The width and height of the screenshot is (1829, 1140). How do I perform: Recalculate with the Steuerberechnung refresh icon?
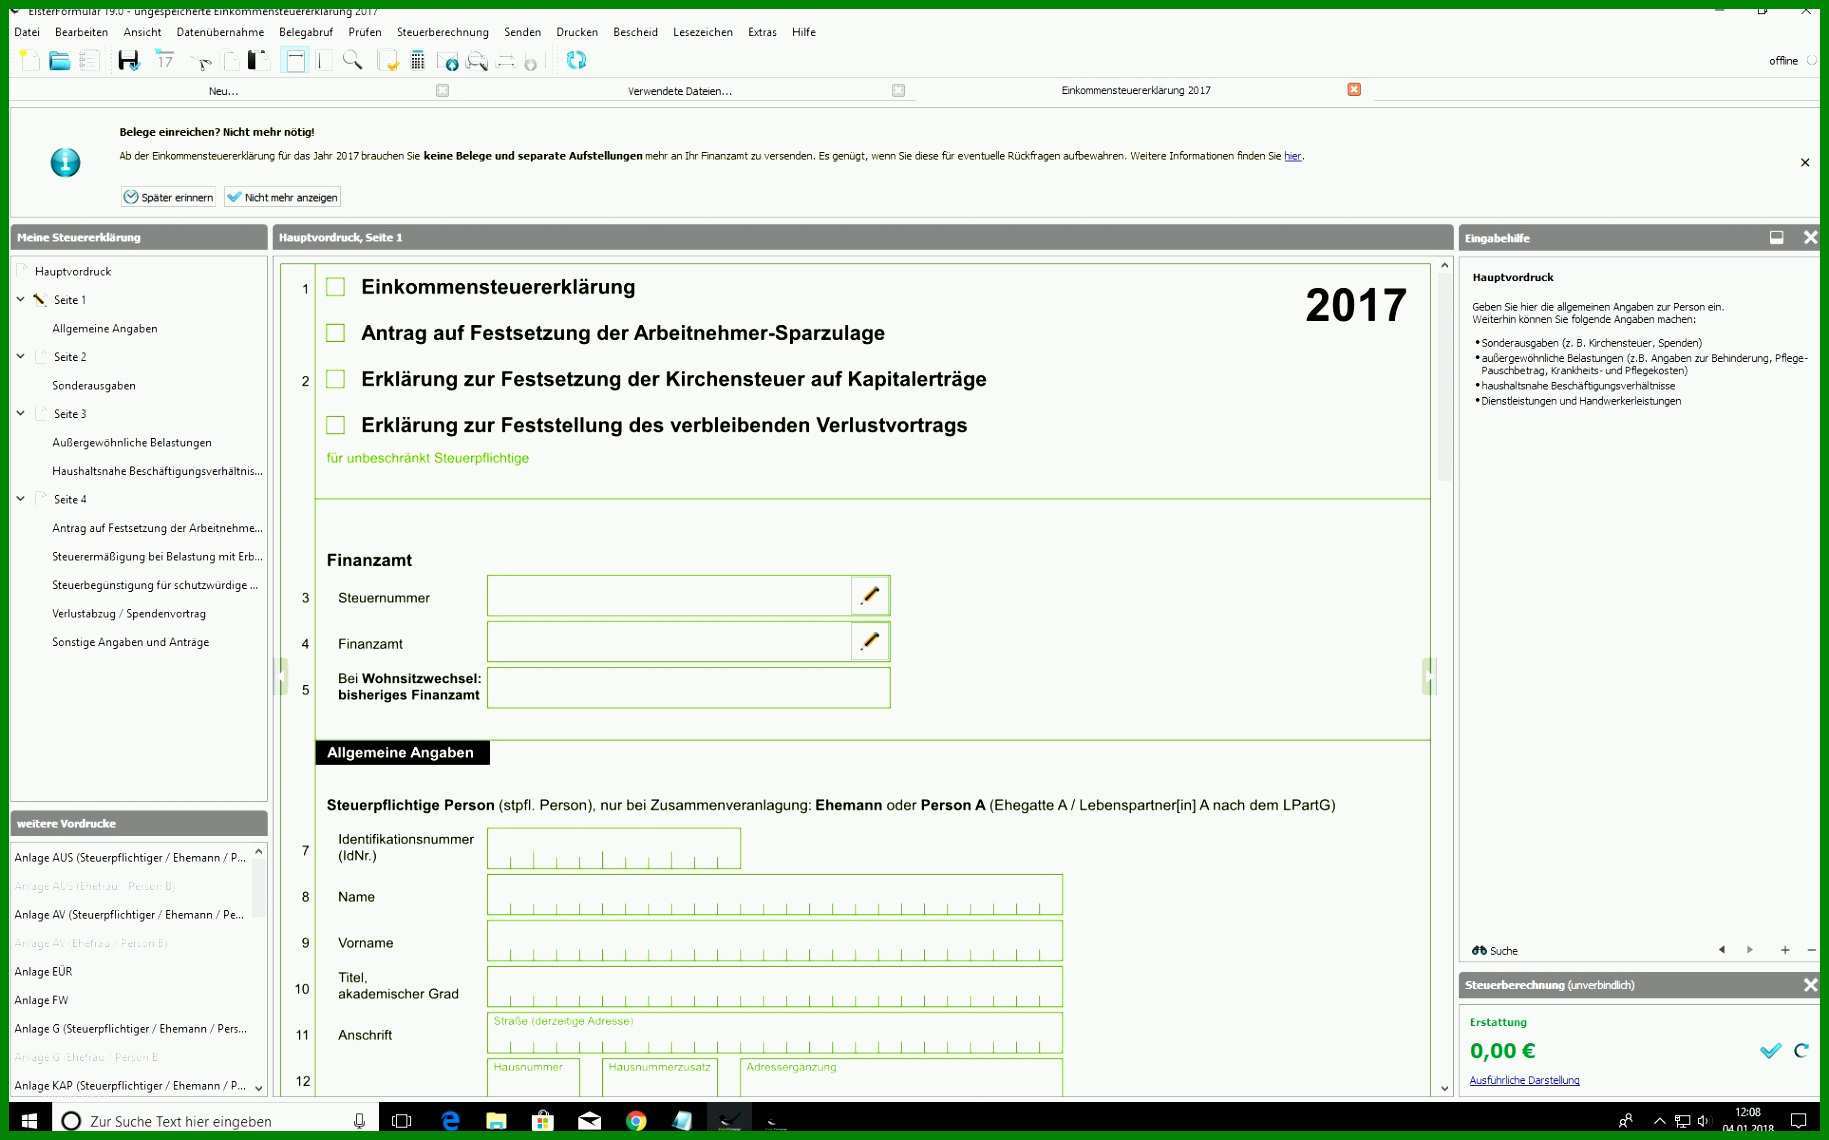click(1801, 1050)
